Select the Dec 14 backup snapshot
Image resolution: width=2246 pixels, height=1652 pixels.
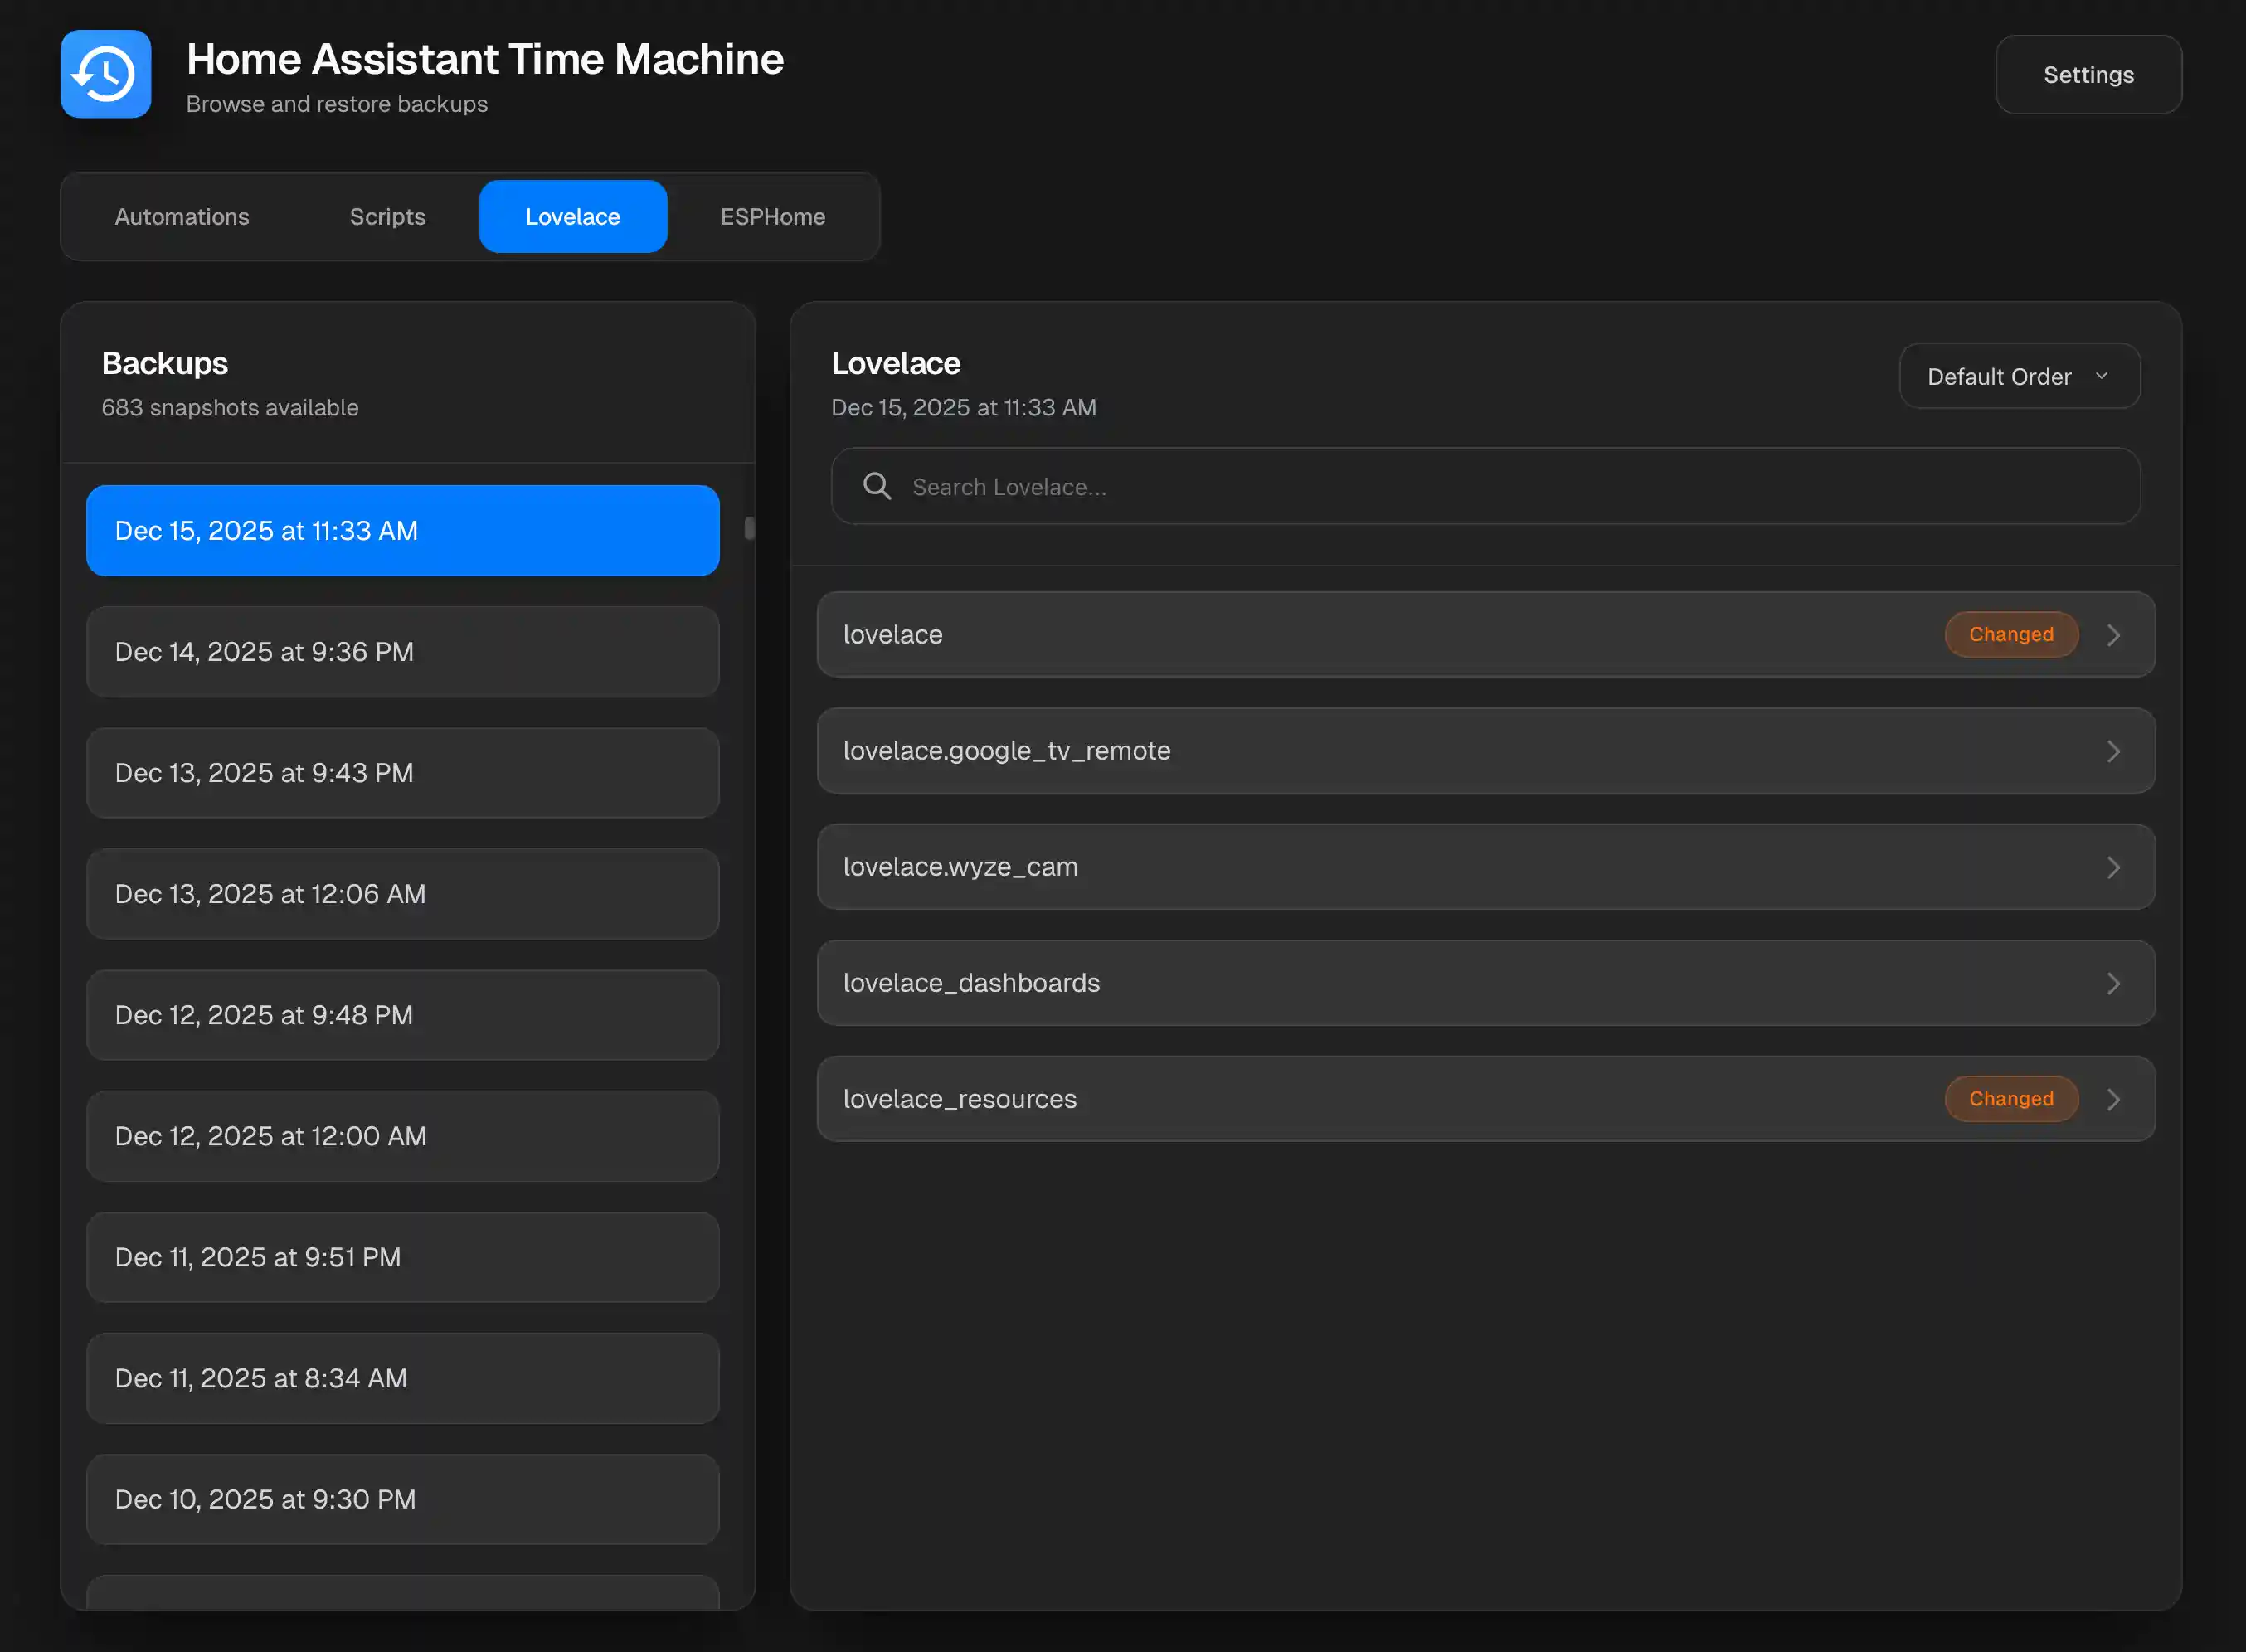(x=402, y=651)
